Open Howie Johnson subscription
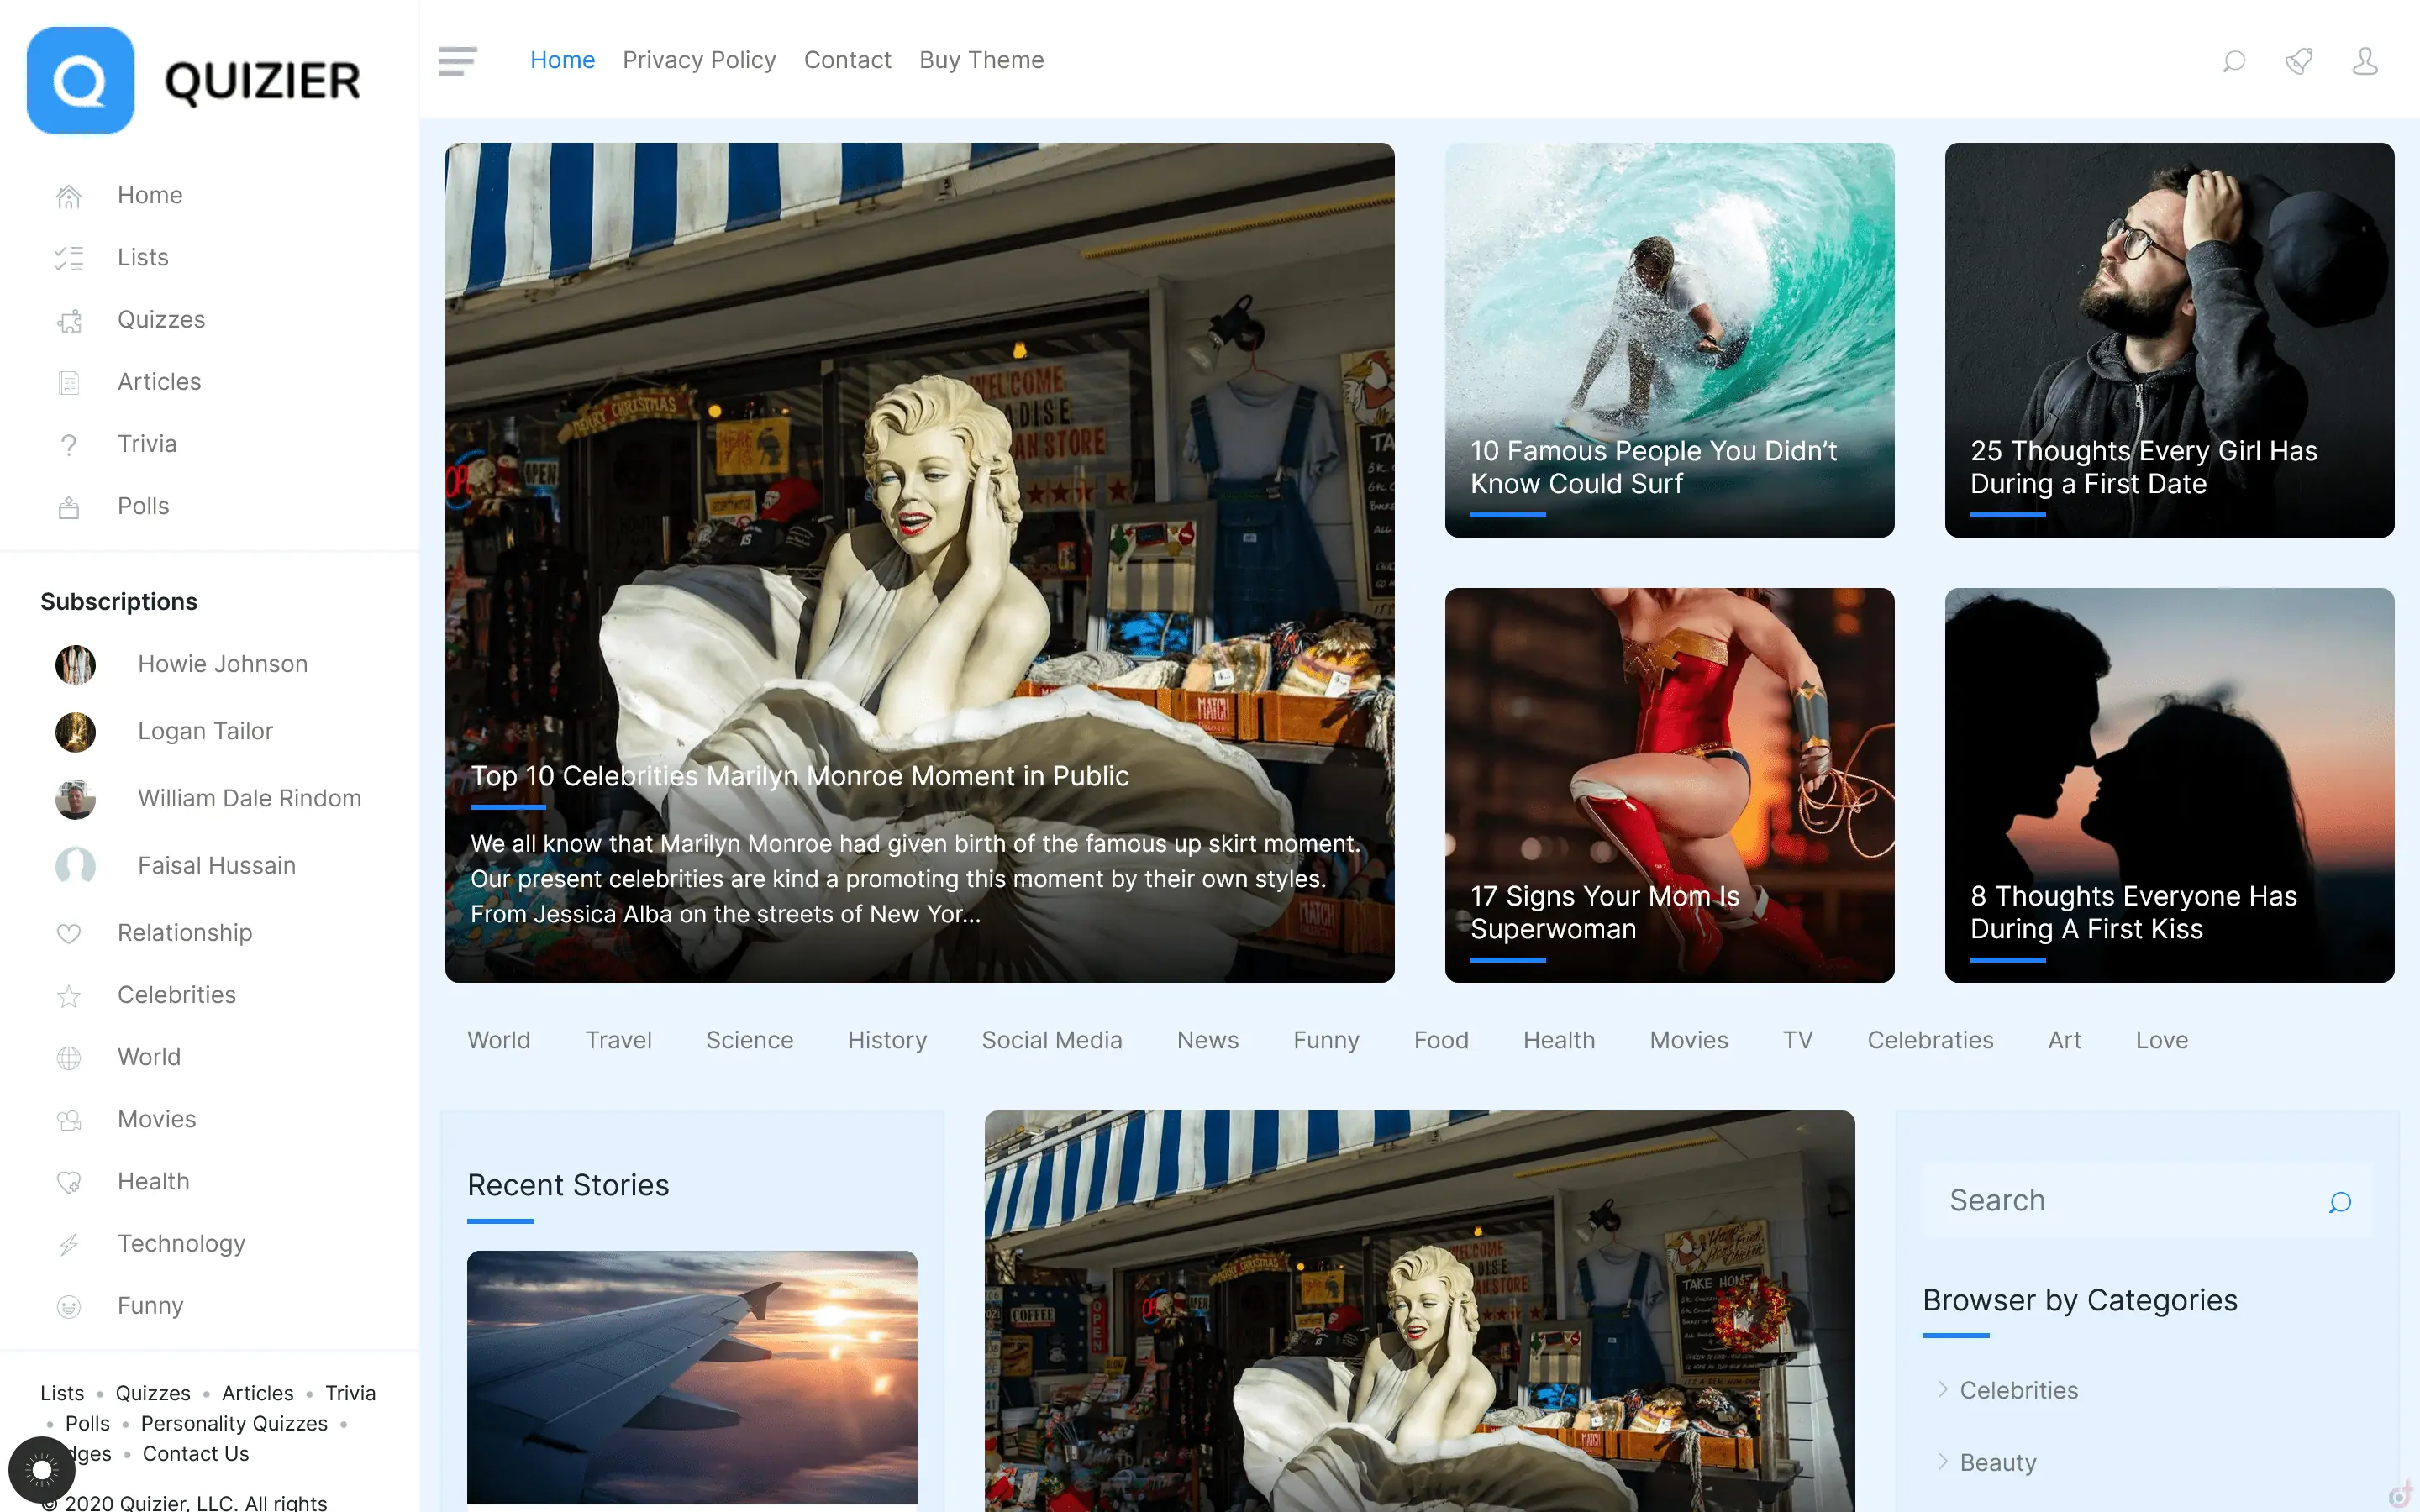The image size is (2420, 1512). (x=222, y=664)
